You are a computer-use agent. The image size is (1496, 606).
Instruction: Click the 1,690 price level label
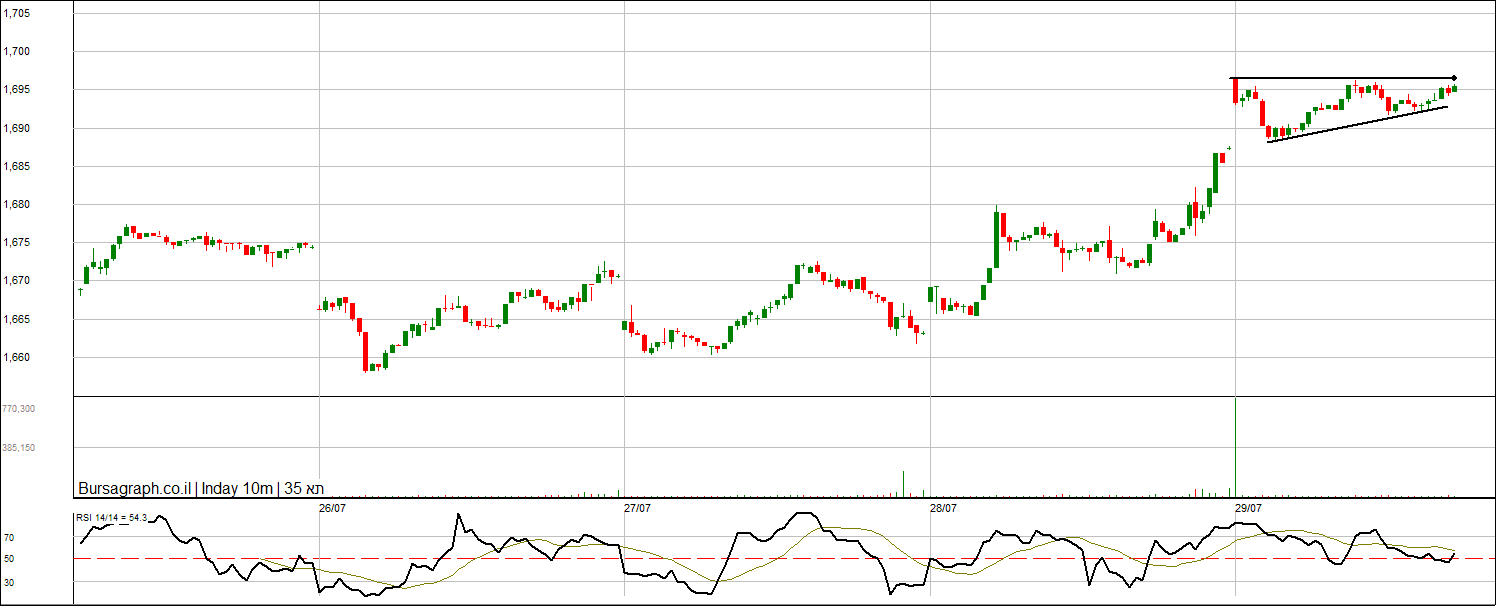(x=16, y=129)
